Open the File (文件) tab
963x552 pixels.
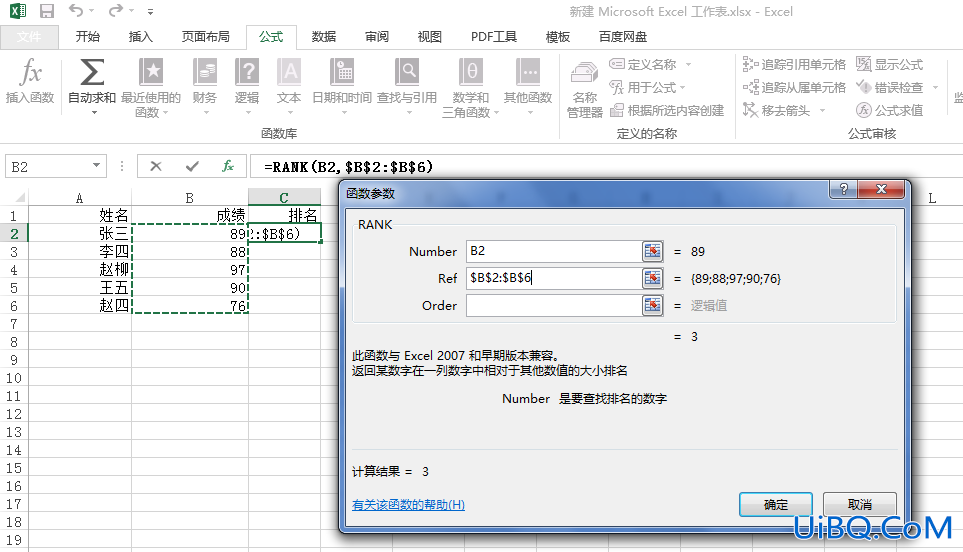pos(29,37)
